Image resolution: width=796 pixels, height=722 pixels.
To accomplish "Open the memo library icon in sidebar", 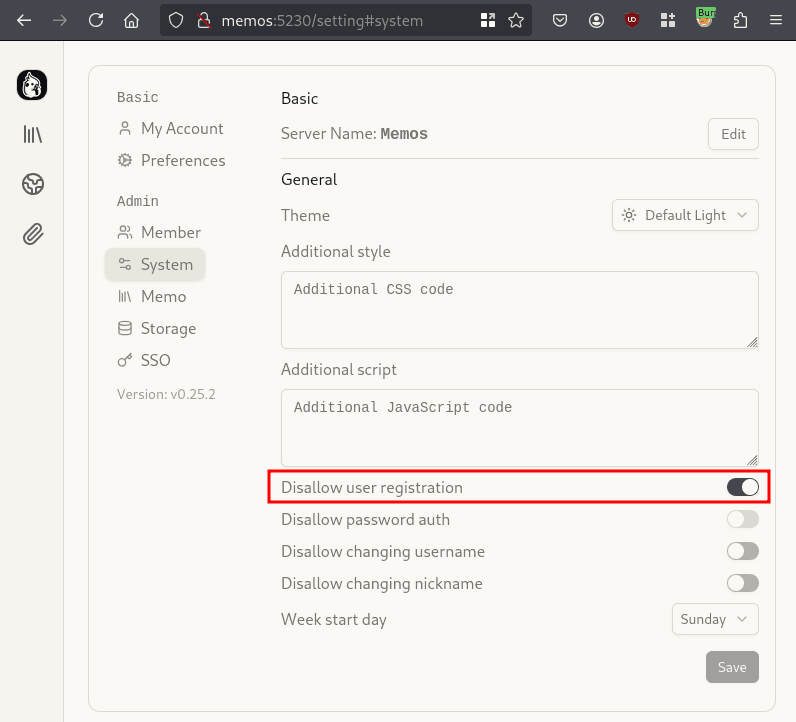I will [32, 134].
